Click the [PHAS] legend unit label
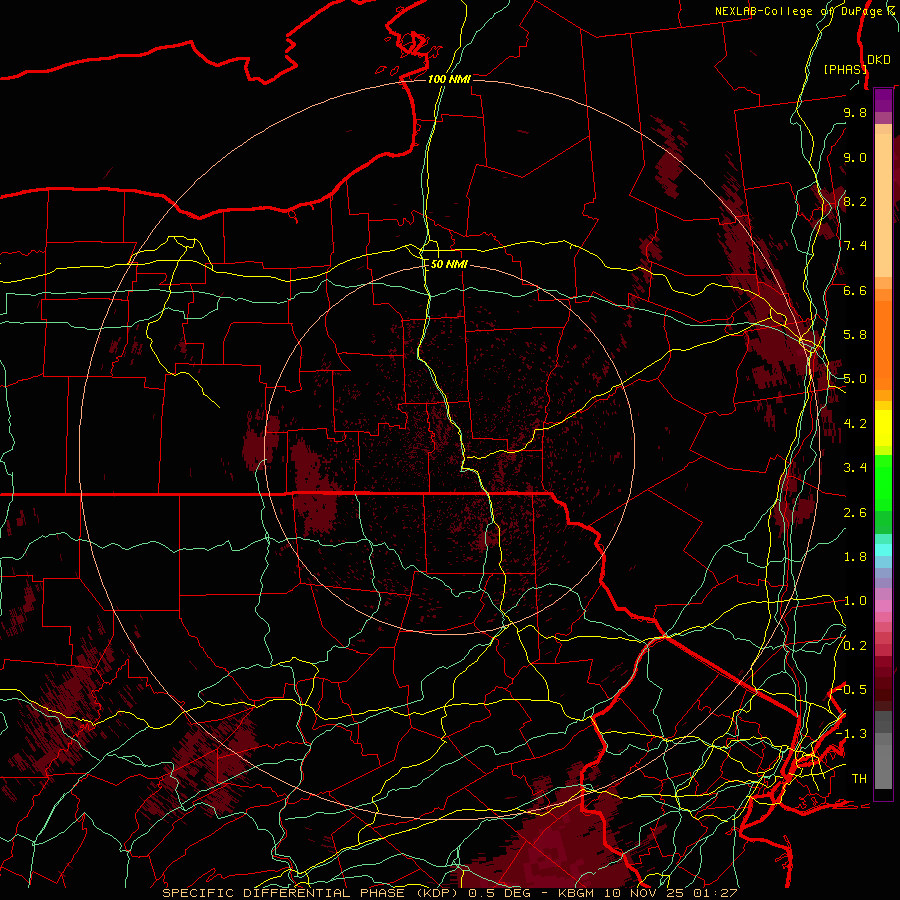This screenshot has width=900, height=900. pos(845,69)
